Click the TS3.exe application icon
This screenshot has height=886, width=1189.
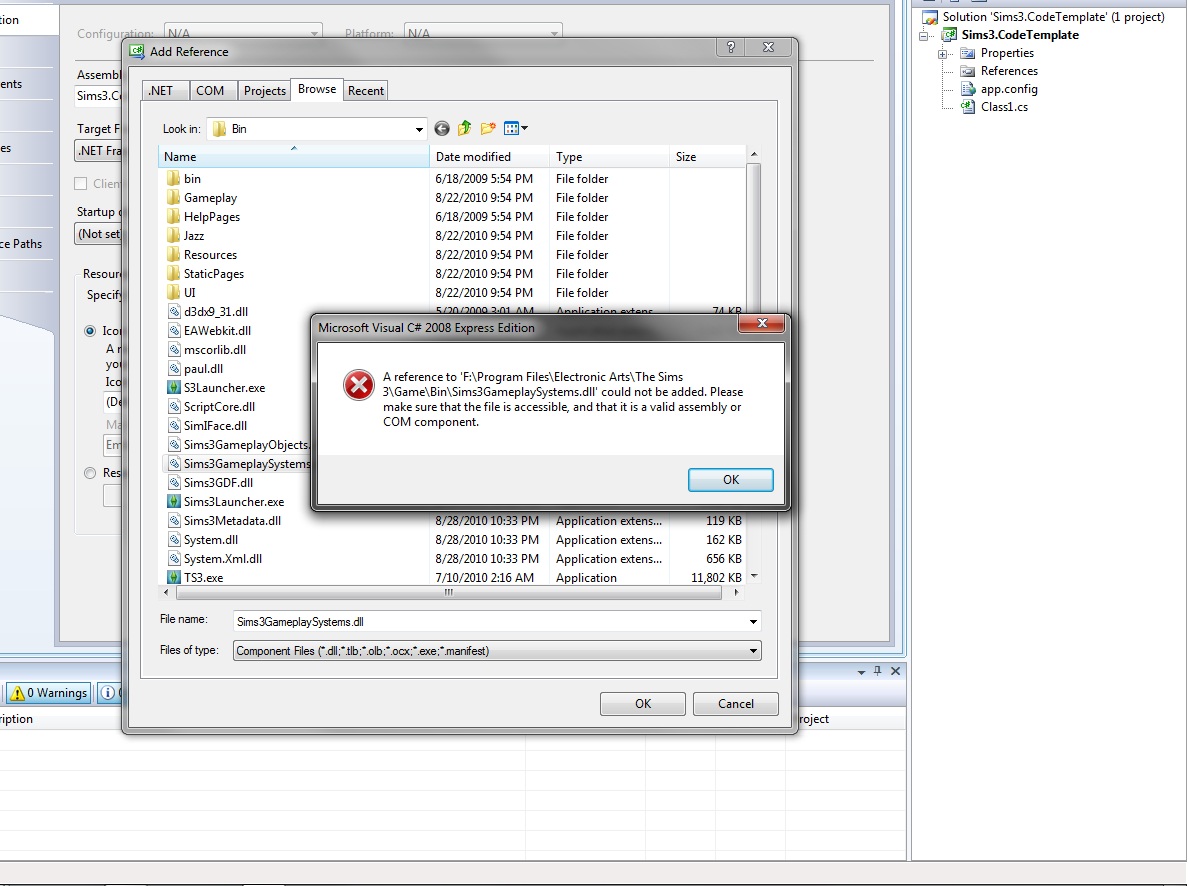174,577
